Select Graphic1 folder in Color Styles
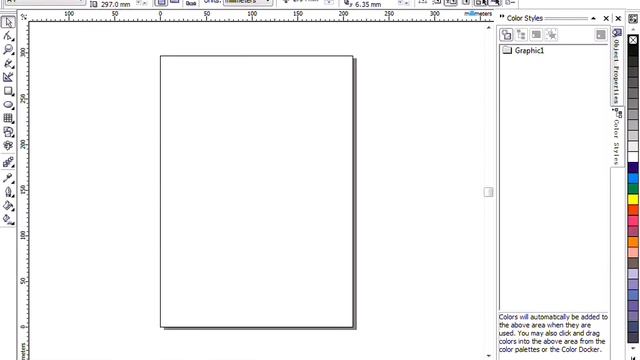This screenshot has width=640, height=360. [523, 51]
